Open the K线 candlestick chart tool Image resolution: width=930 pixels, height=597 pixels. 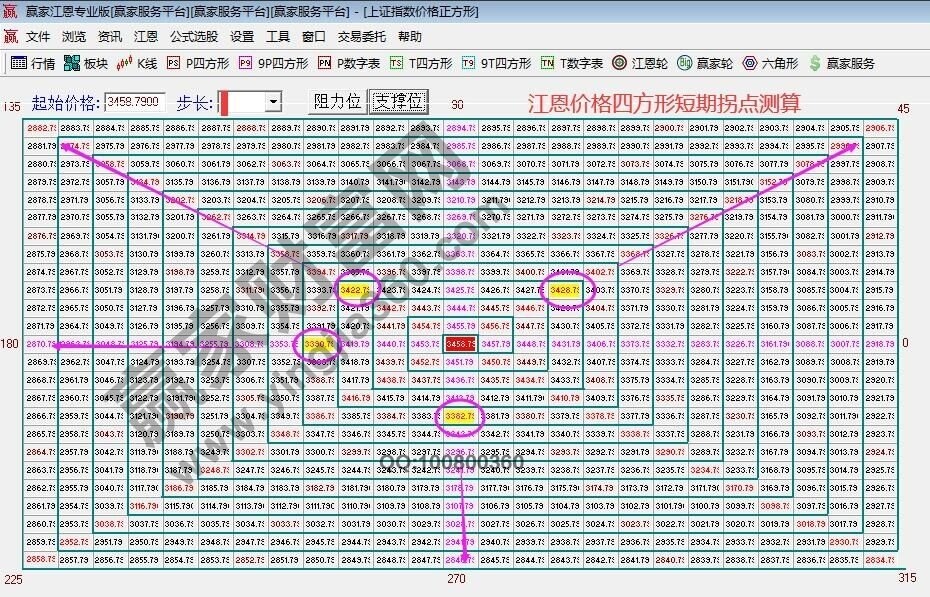(137, 63)
